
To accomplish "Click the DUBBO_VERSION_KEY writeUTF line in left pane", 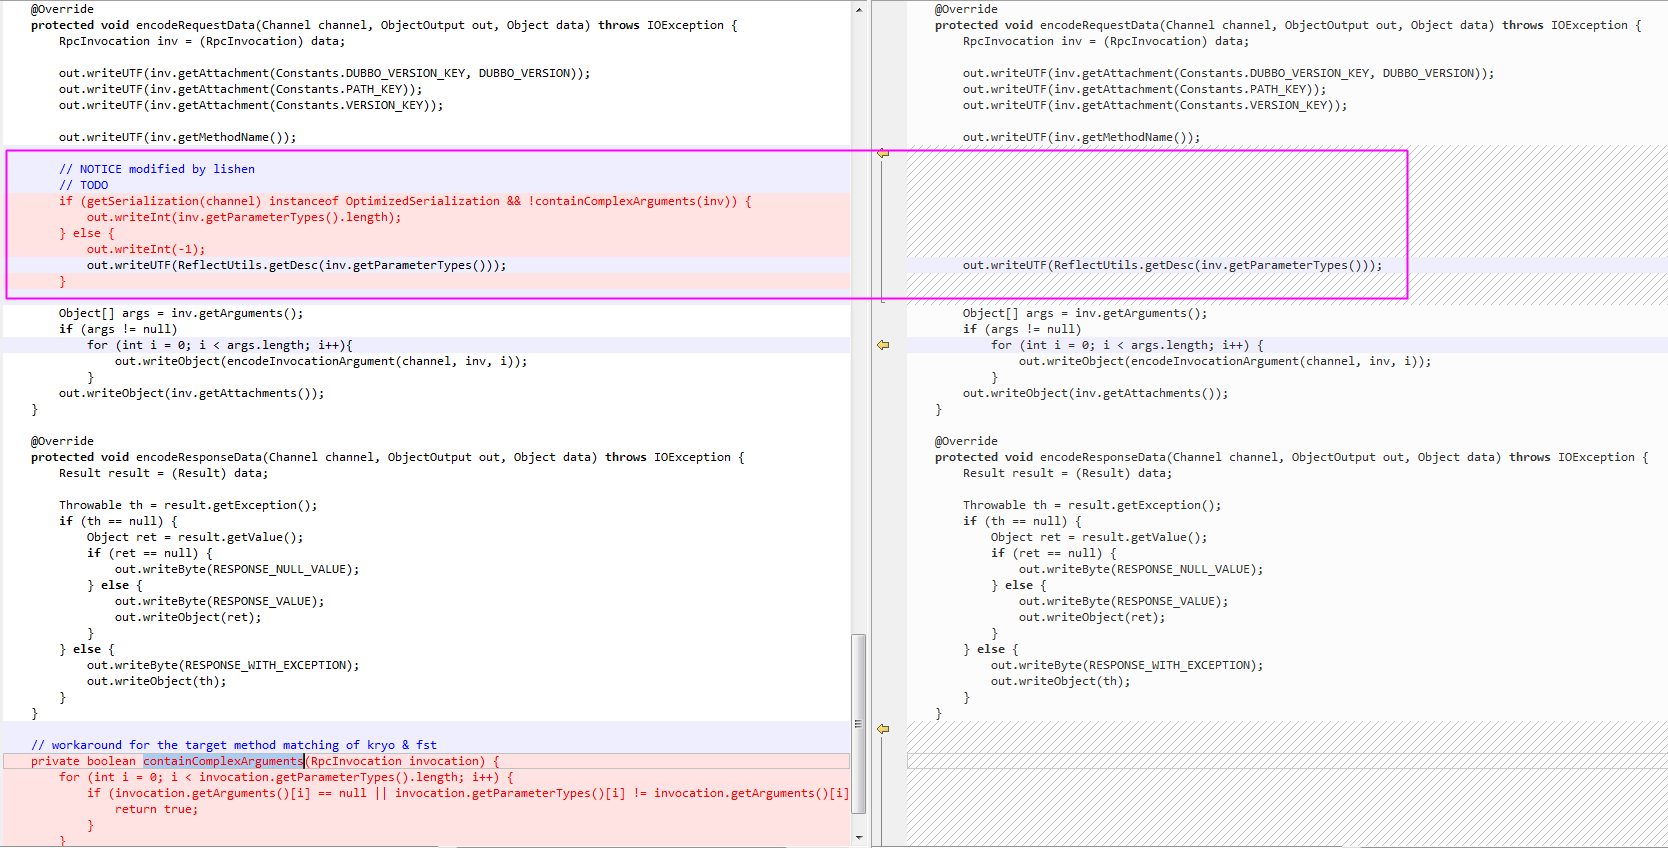I will pos(325,73).
